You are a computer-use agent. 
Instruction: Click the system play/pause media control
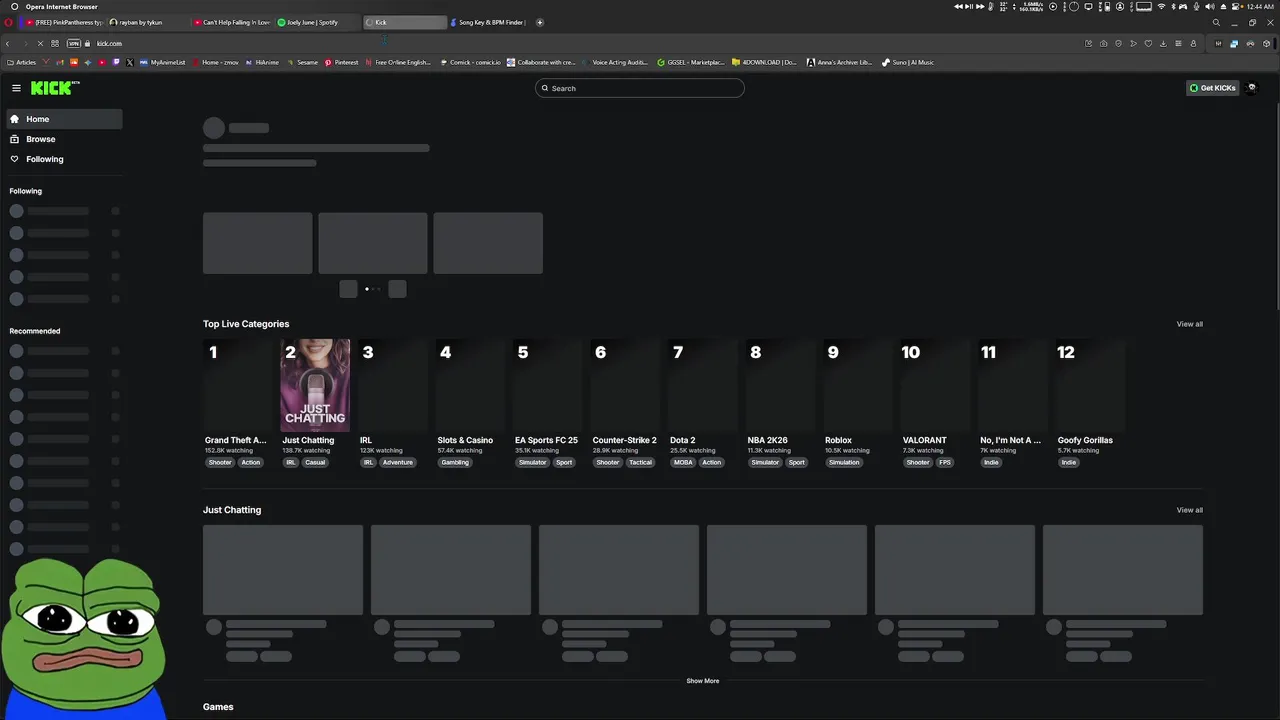968,6
